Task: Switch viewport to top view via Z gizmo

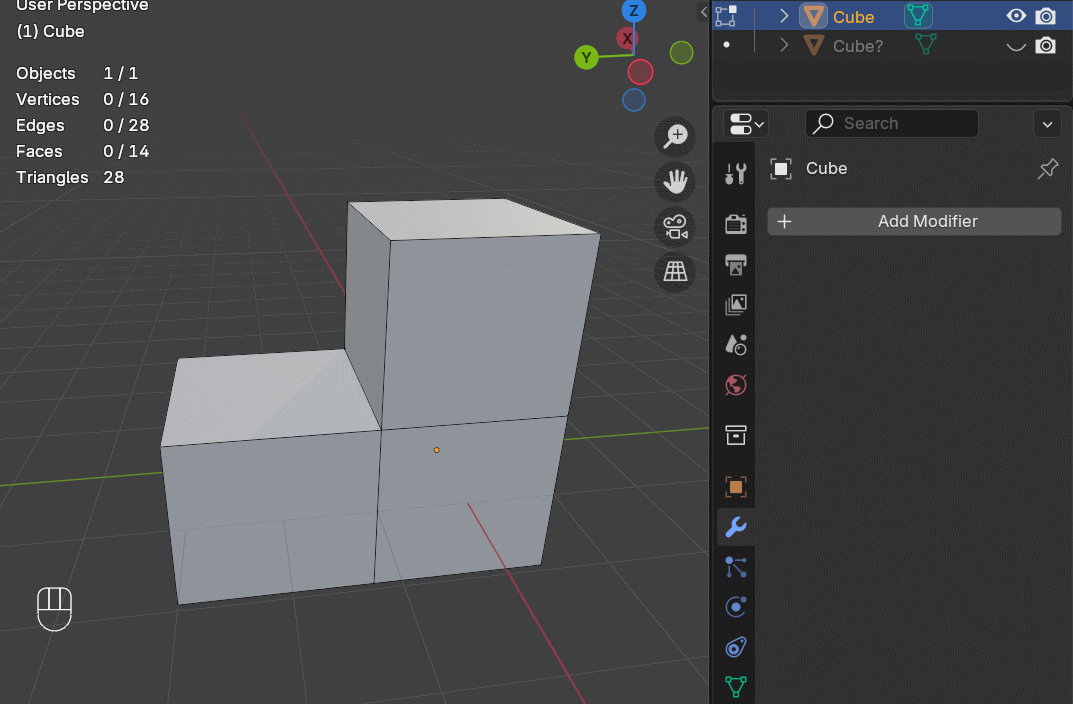Action: (634, 10)
